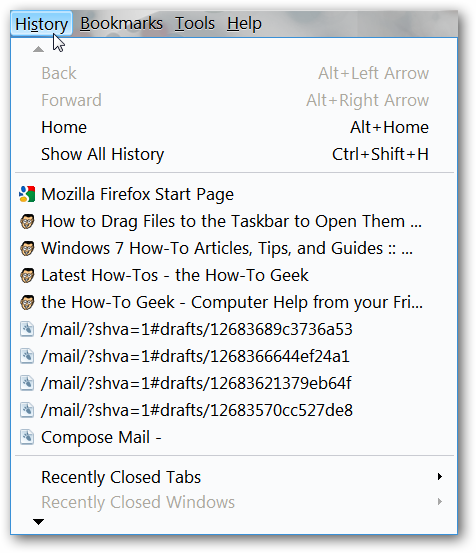This screenshot has width=476, height=553.
Task: Click the geek icon beside Latest How-Tos
Action: click(x=27, y=275)
